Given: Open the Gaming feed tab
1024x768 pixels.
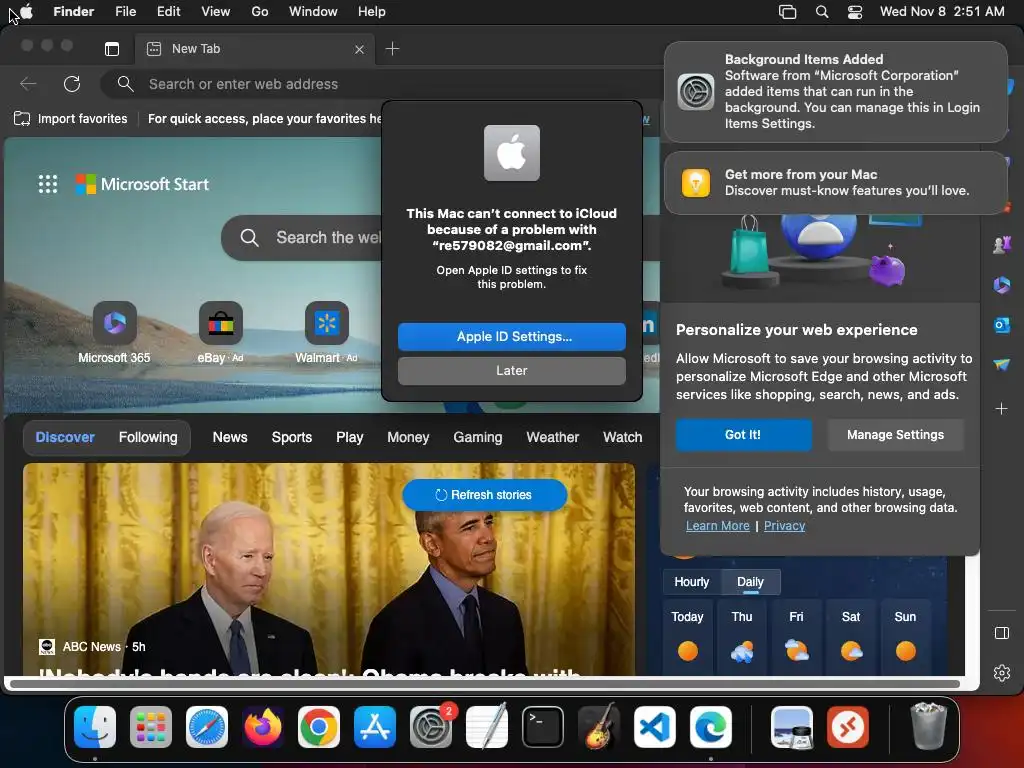Looking at the screenshot, I should 478,437.
